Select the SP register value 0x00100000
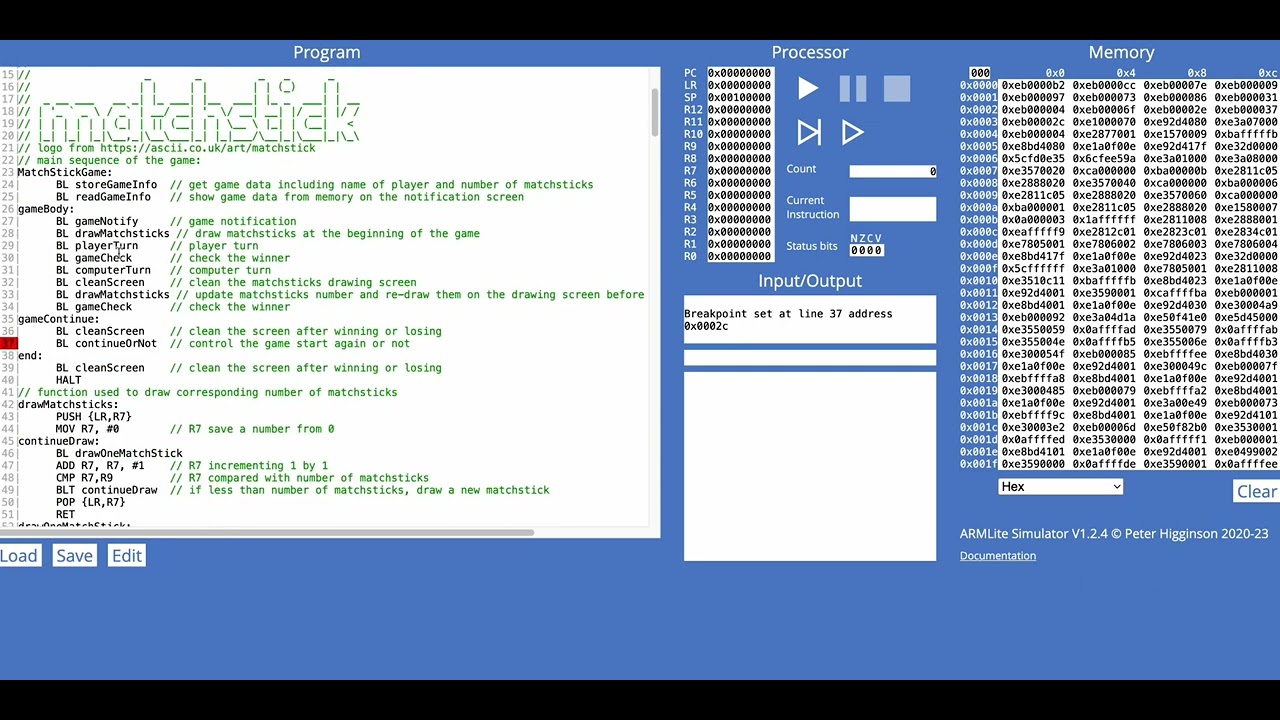1280x720 pixels. point(739,97)
